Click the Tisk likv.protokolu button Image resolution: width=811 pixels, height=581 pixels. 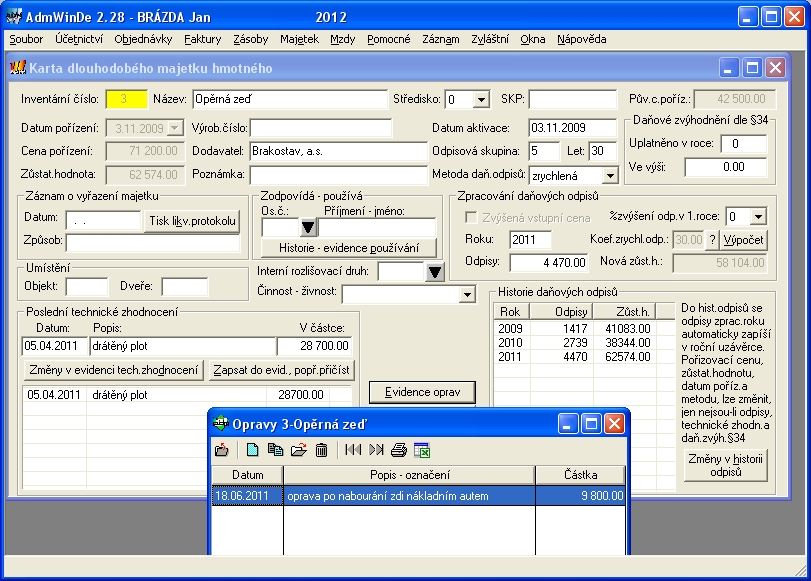pyautogui.click(x=192, y=221)
